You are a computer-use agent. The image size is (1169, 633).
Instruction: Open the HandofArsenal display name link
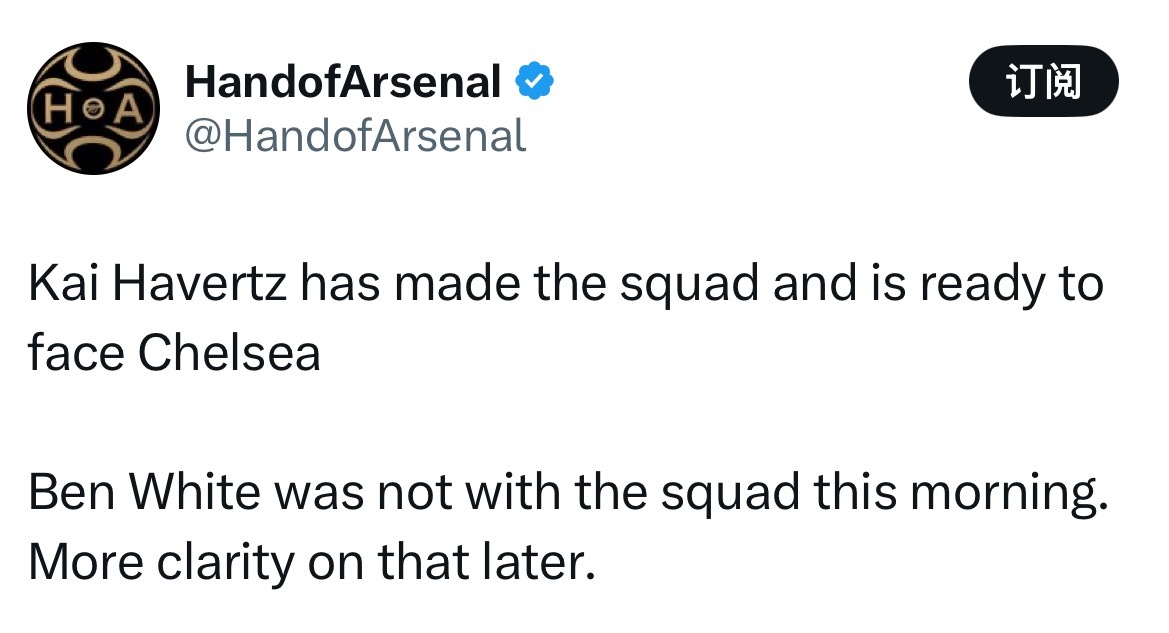click(x=343, y=81)
